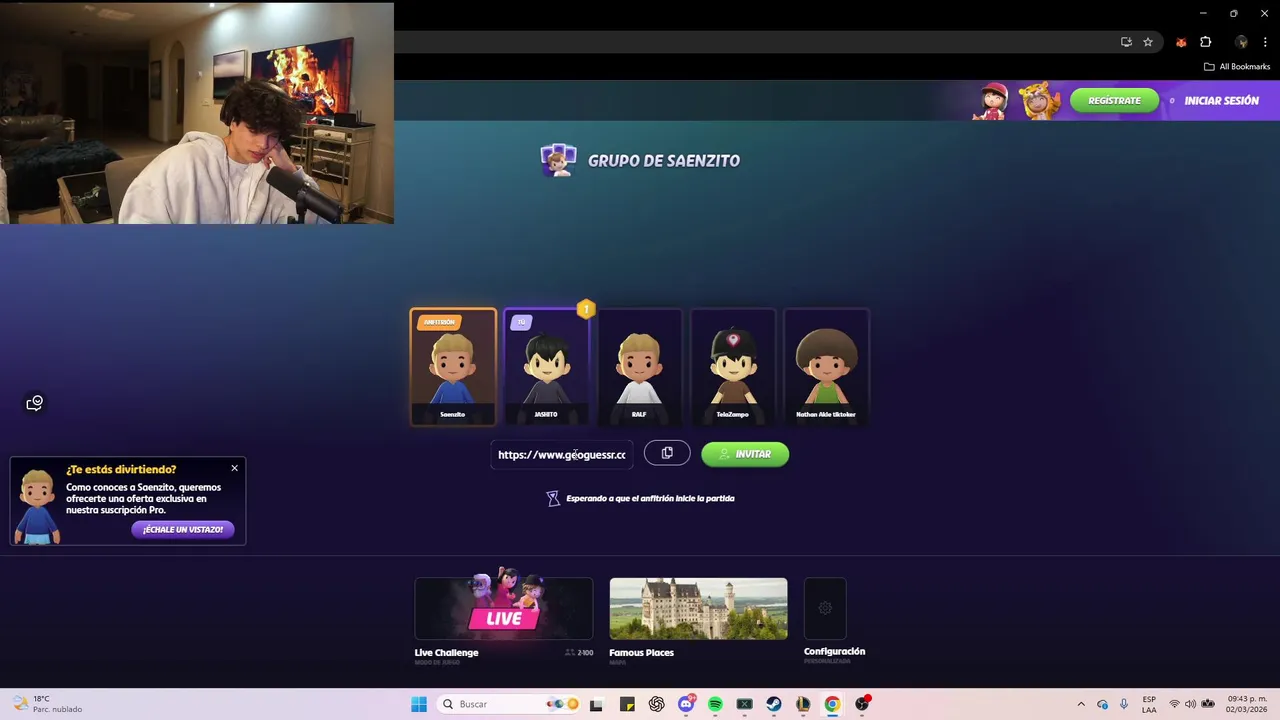Select TeloZampo player card
Image resolution: width=1280 pixels, height=720 pixels.
click(x=732, y=367)
